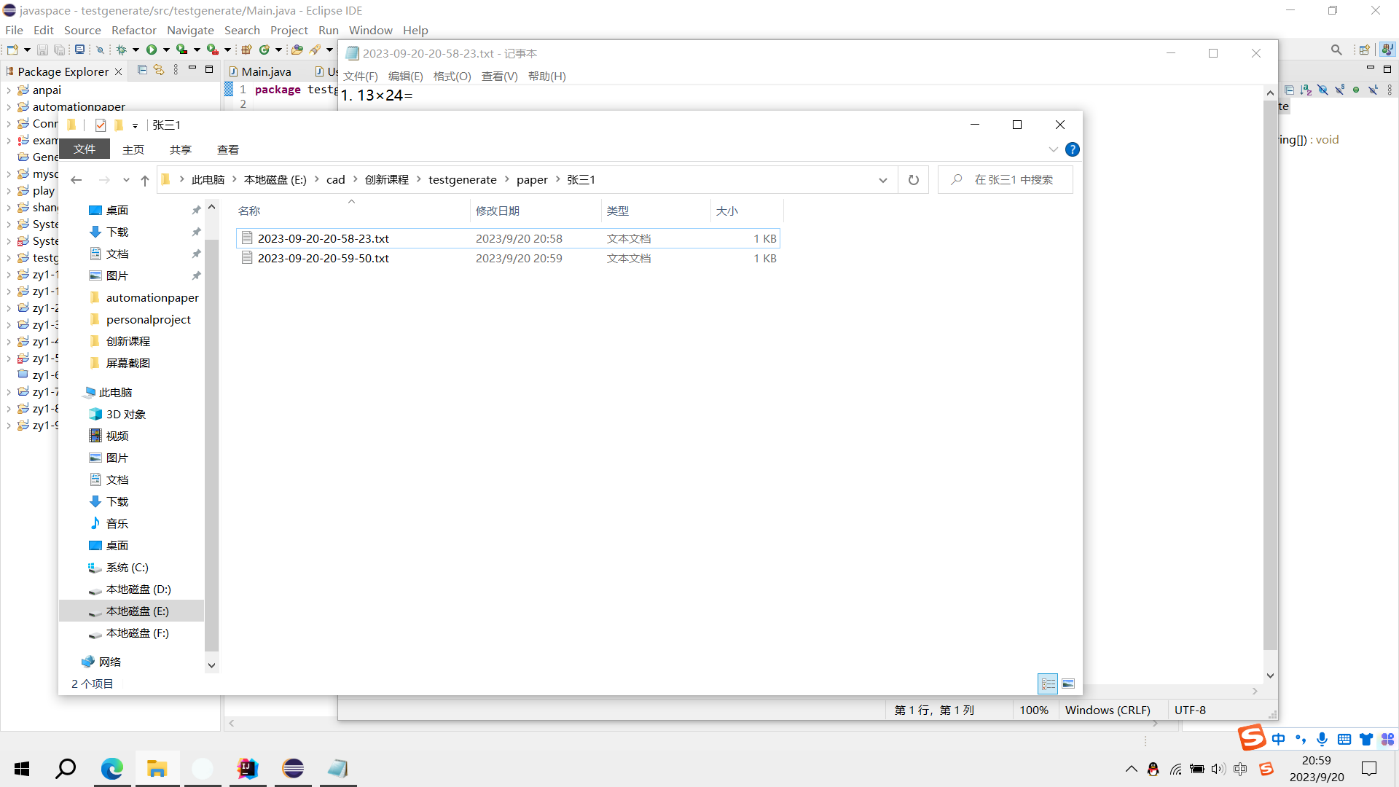Toggle Sogou Chinese input mode indicator

(x=1279, y=739)
